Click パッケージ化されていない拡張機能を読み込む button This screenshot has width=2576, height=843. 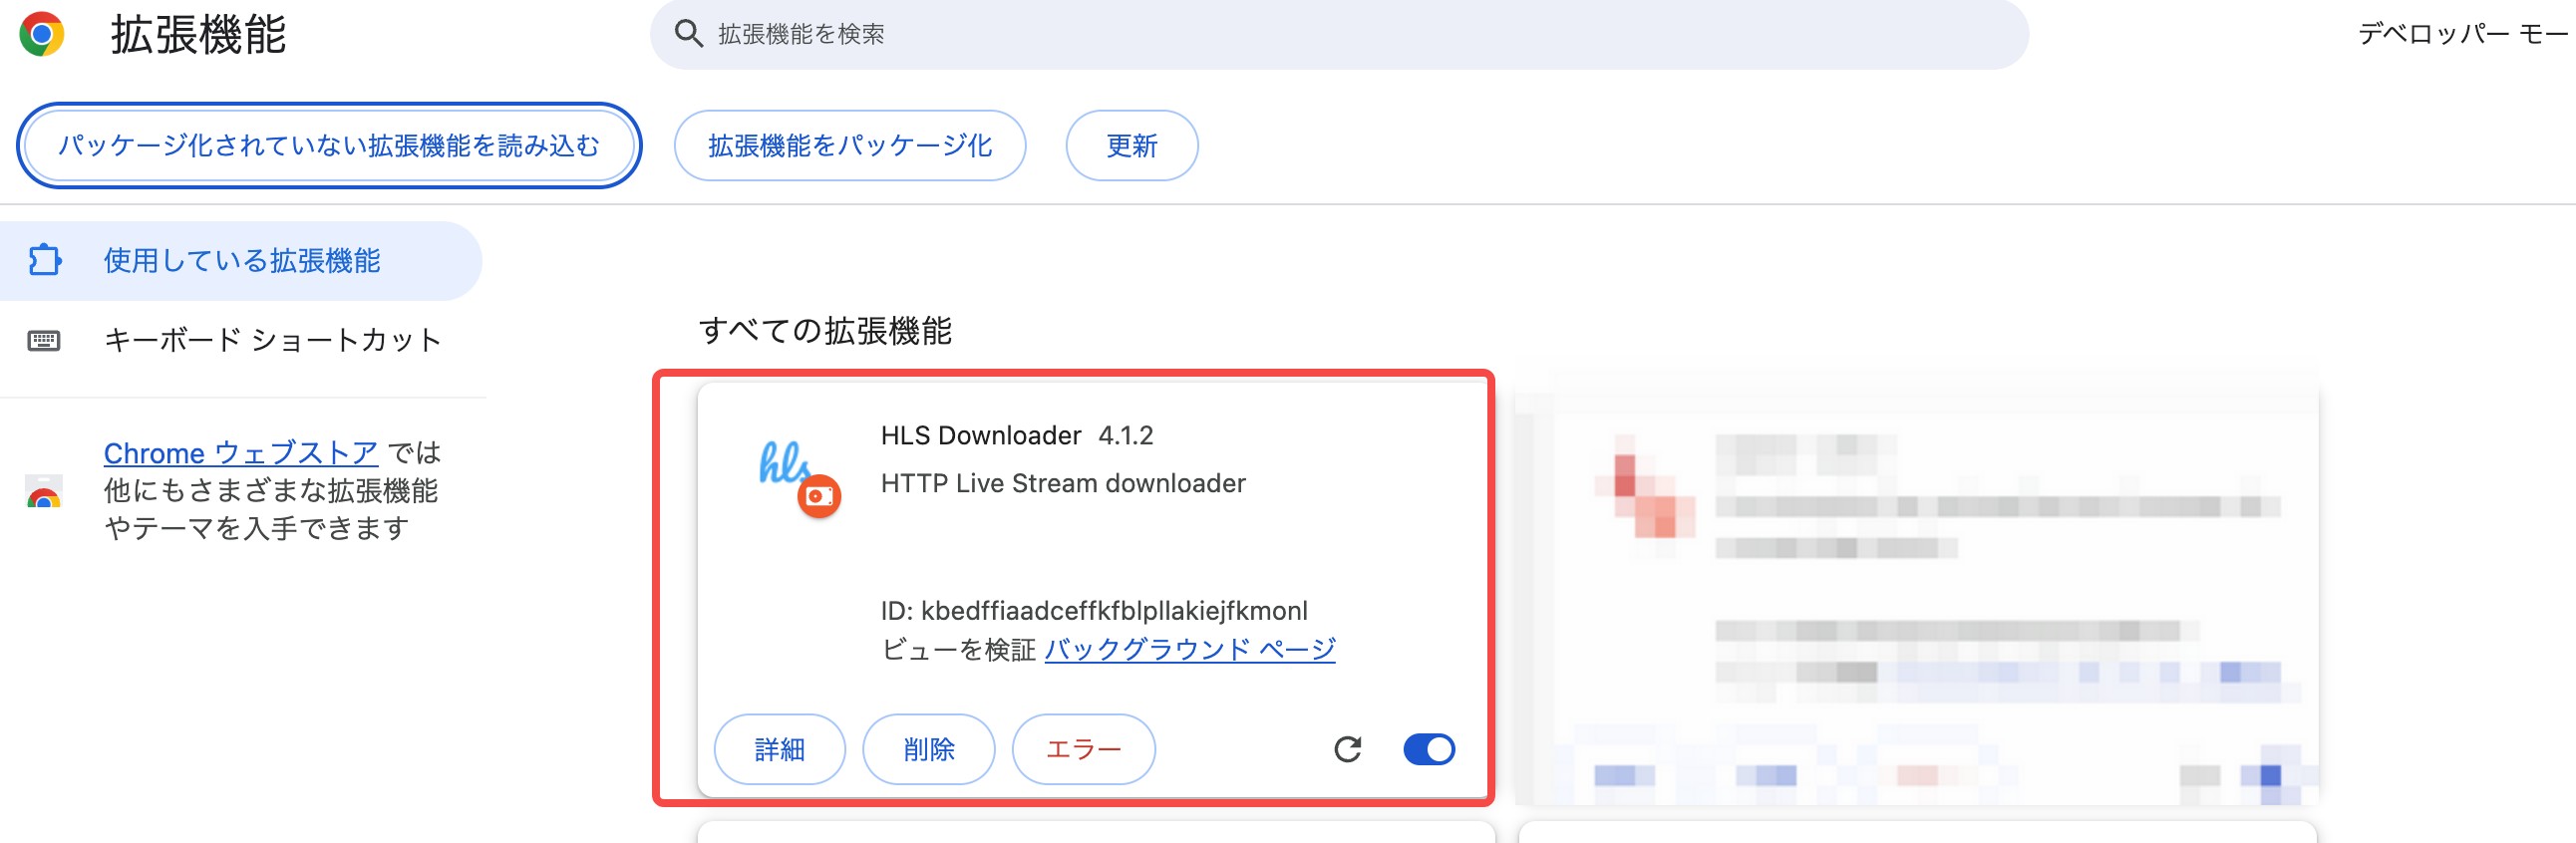coord(329,146)
